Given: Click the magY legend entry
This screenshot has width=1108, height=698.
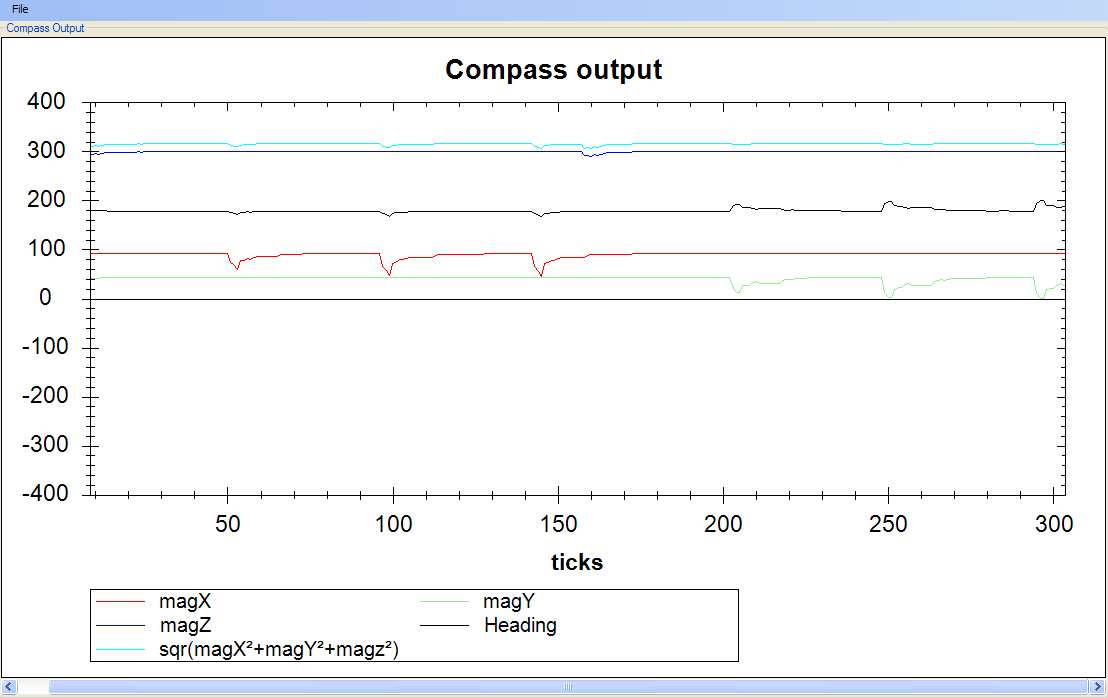Looking at the screenshot, I should click(509, 601).
